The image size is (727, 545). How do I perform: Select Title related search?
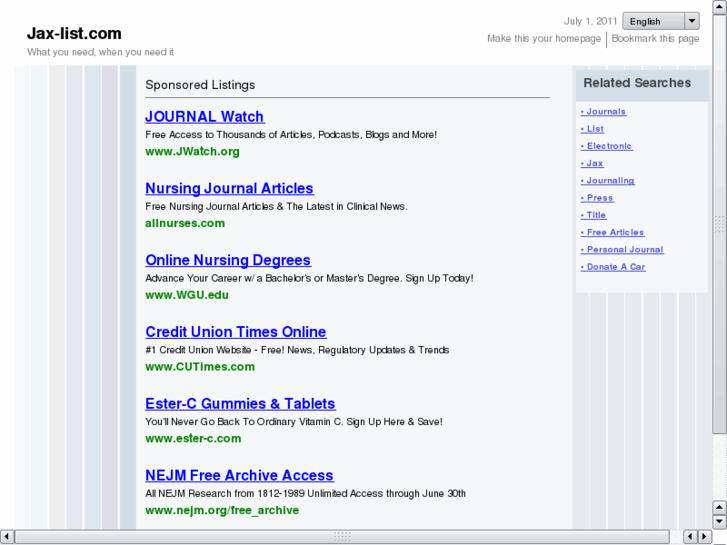(x=593, y=215)
